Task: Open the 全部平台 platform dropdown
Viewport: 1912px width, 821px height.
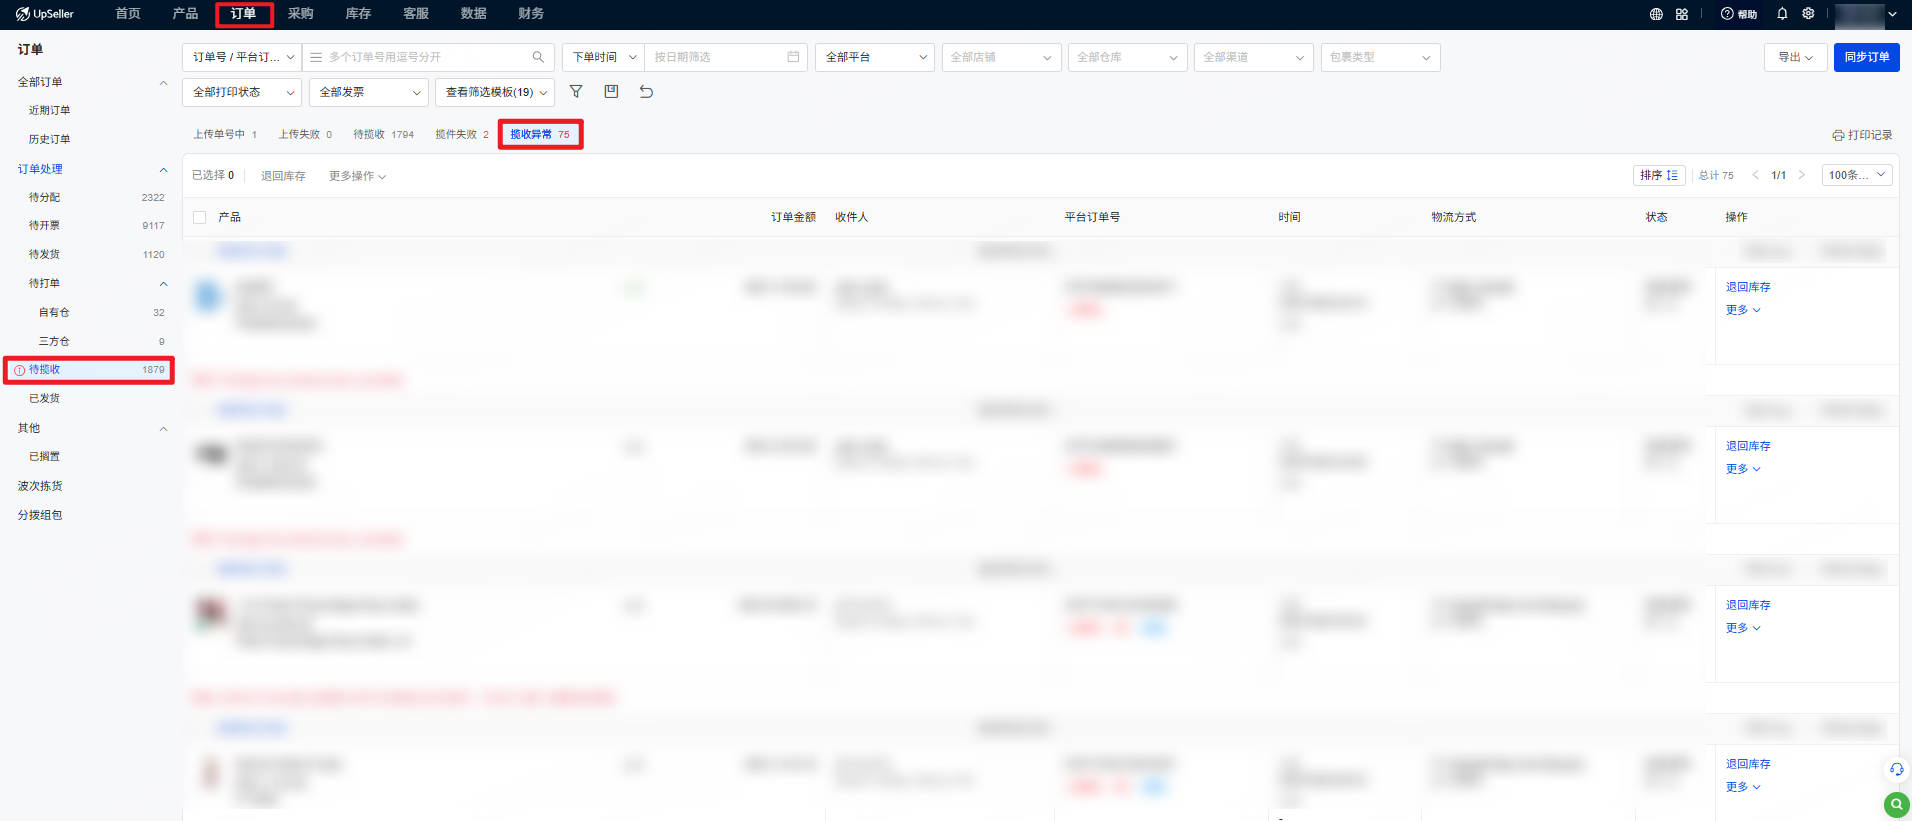Action: [875, 57]
